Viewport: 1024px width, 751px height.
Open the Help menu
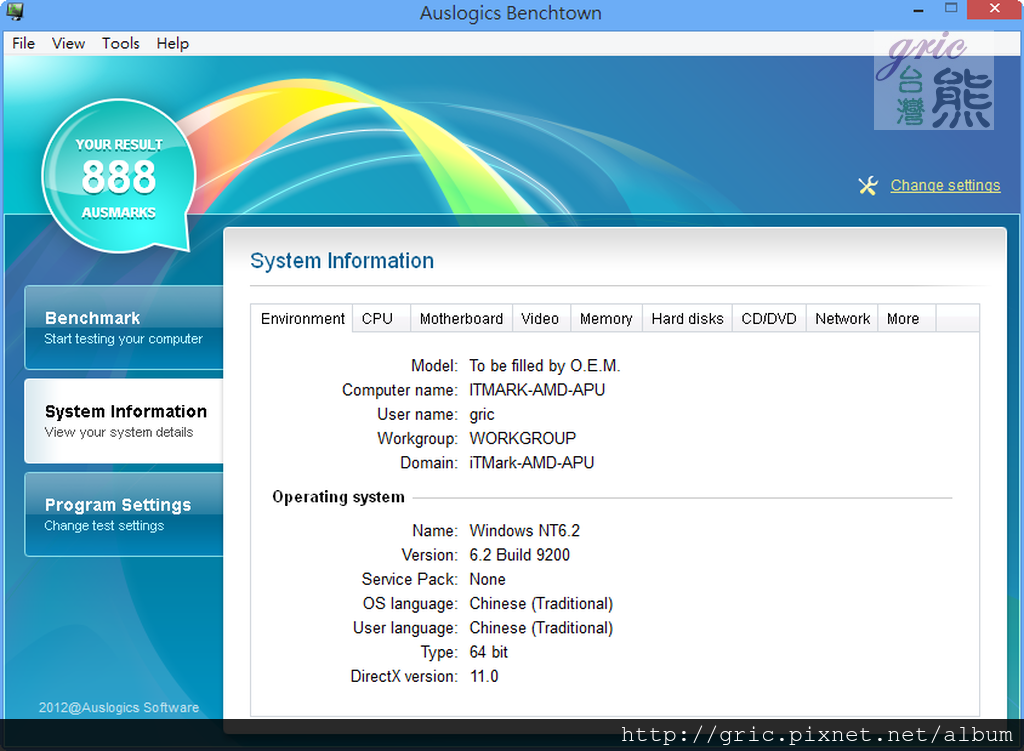[172, 43]
